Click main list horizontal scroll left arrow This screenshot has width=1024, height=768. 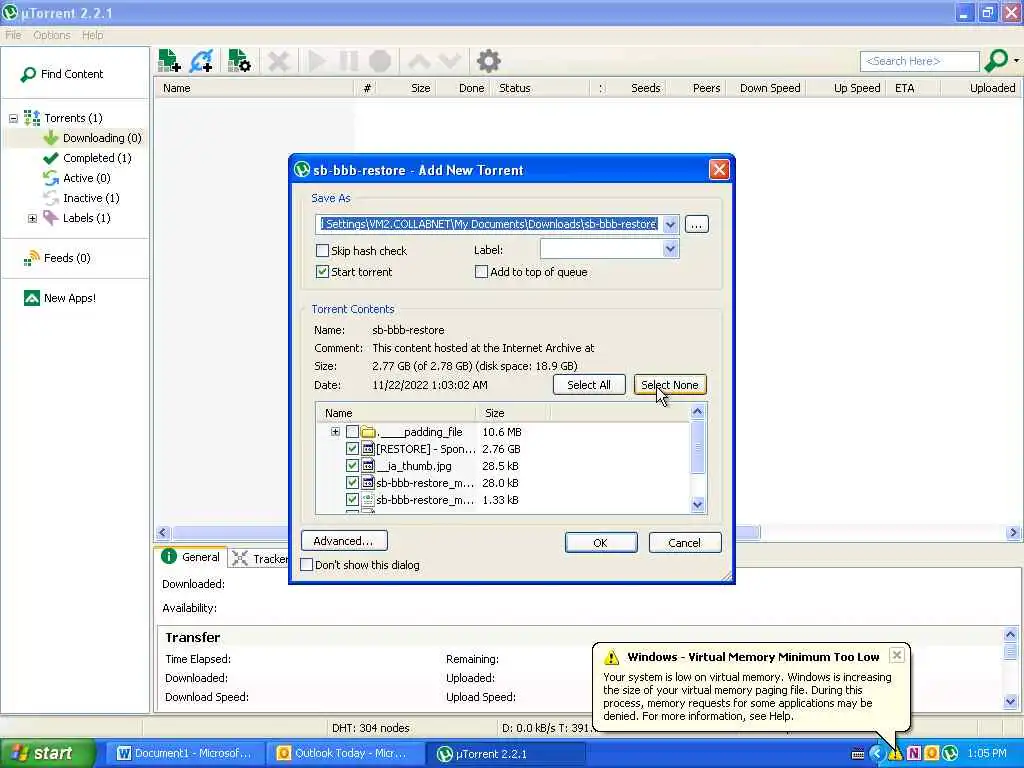click(x=163, y=533)
